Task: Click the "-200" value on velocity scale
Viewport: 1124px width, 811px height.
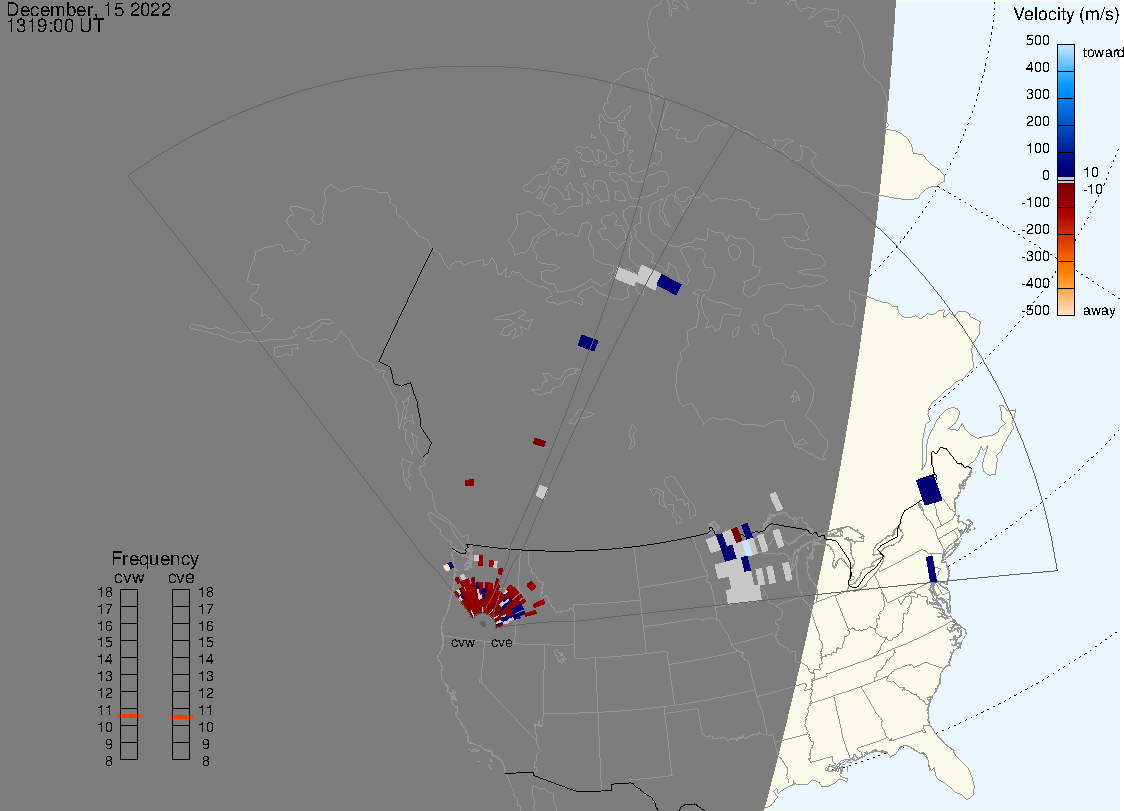Action: point(1035,229)
